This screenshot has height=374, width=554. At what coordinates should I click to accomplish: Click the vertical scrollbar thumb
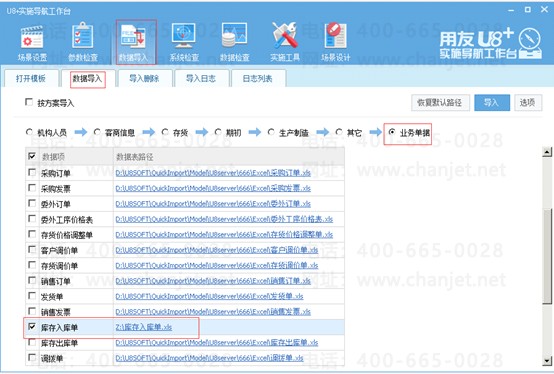point(547,255)
